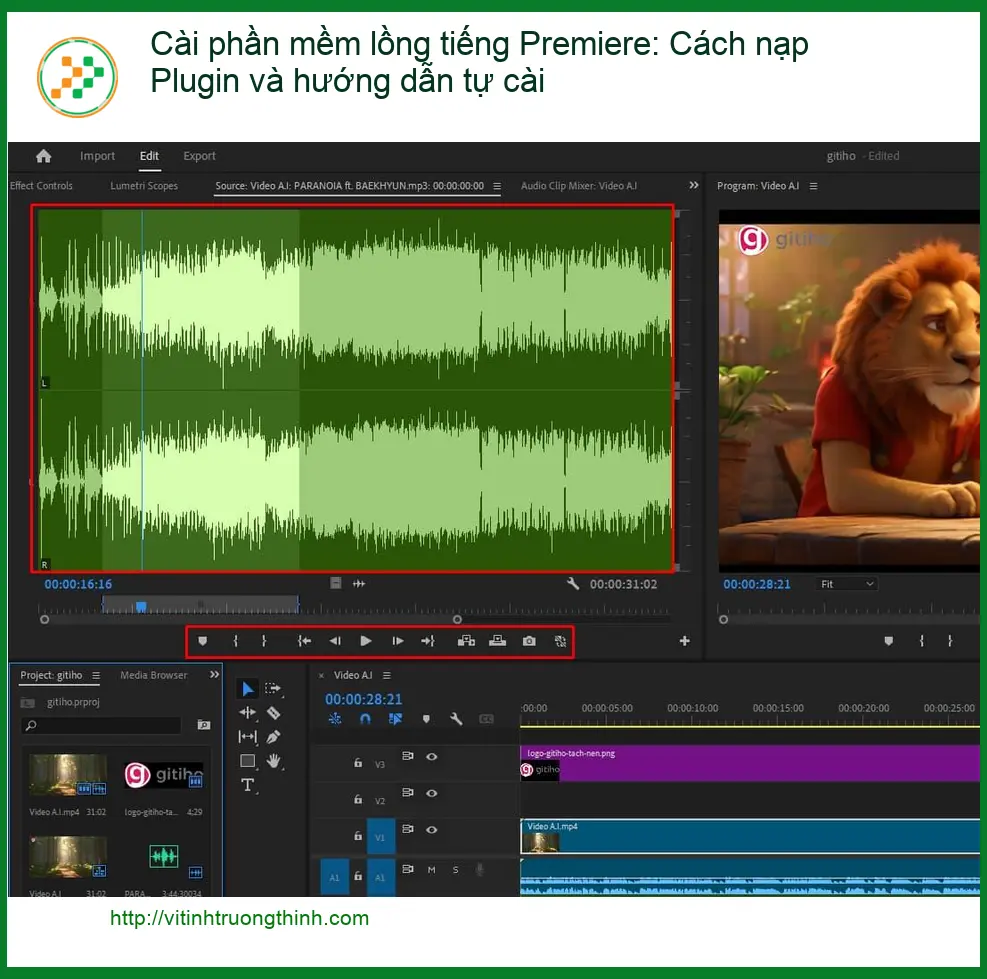Switch to Import workspace
The width and height of the screenshot is (987, 979).
pos(97,156)
